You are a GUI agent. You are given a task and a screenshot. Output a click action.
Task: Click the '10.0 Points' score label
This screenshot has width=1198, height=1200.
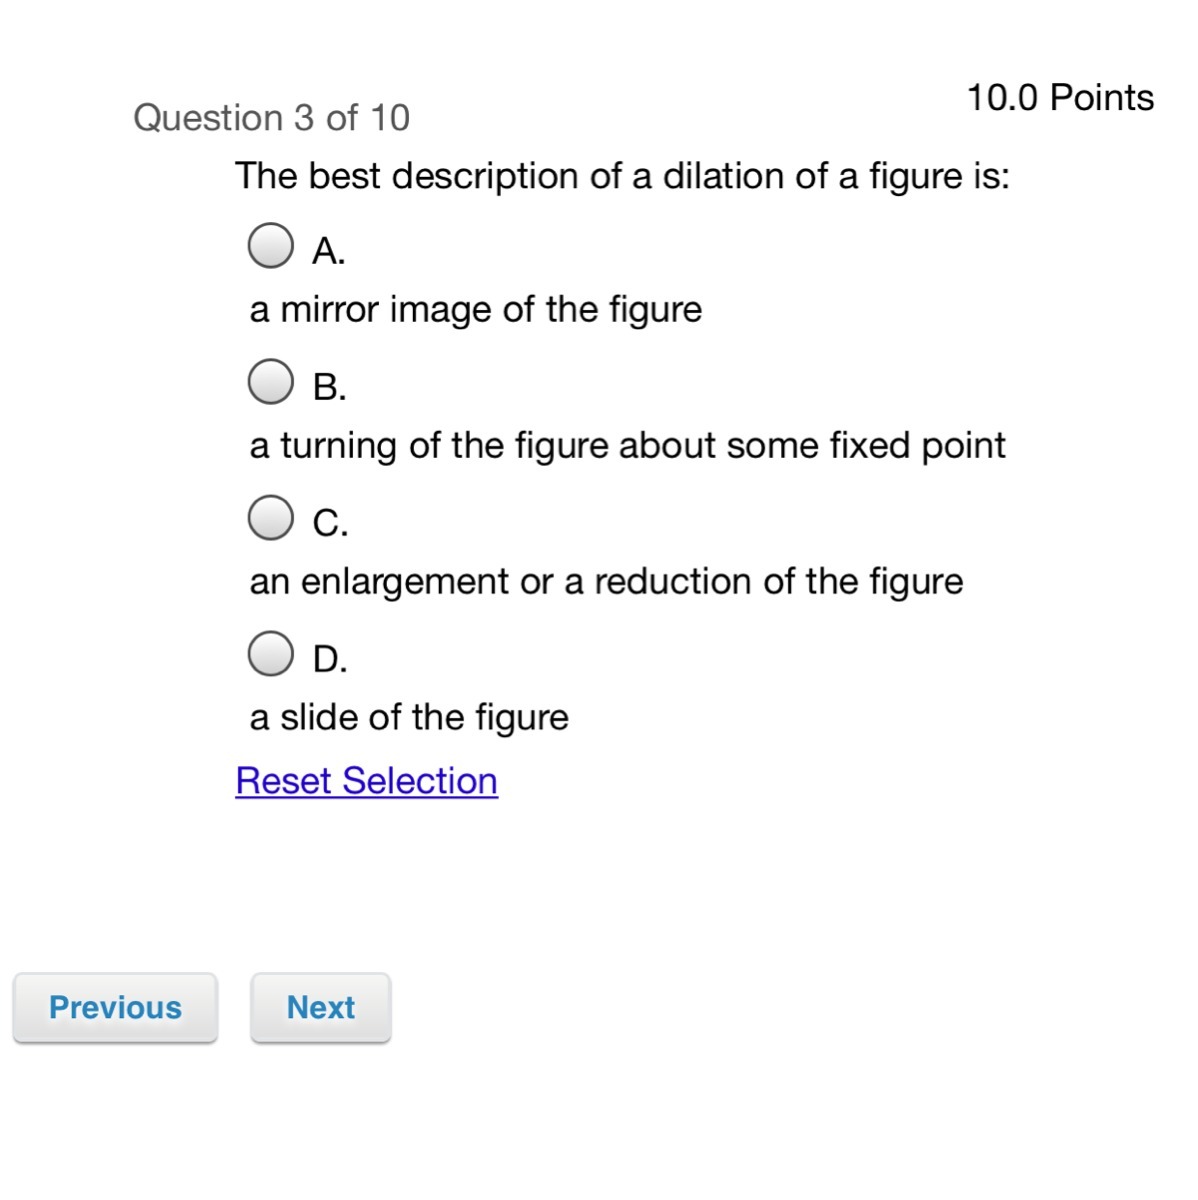pyautogui.click(x=1060, y=98)
